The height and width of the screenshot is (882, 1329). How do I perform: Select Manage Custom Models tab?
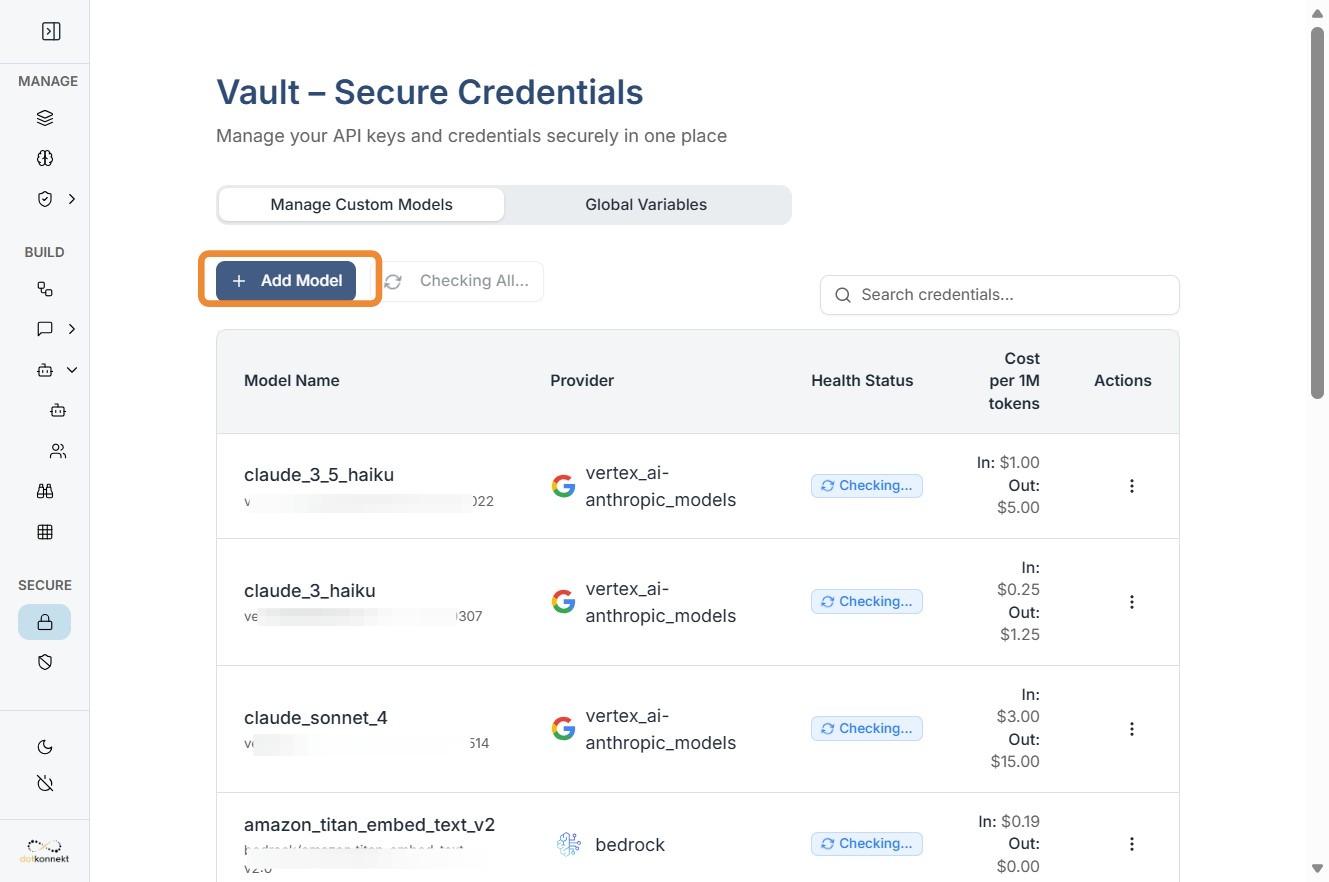click(361, 205)
